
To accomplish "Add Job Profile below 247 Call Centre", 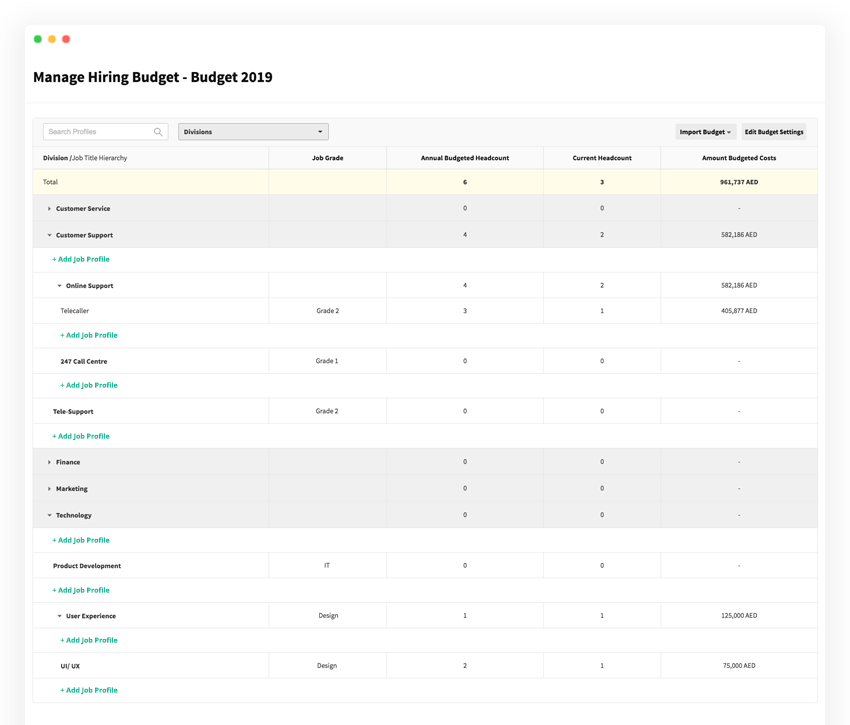I will point(89,385).
